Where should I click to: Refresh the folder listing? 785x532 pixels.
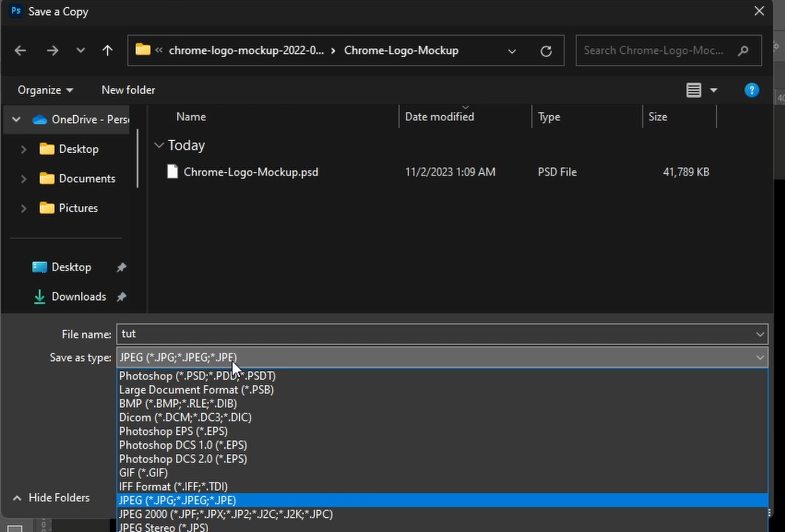[546, 51]
